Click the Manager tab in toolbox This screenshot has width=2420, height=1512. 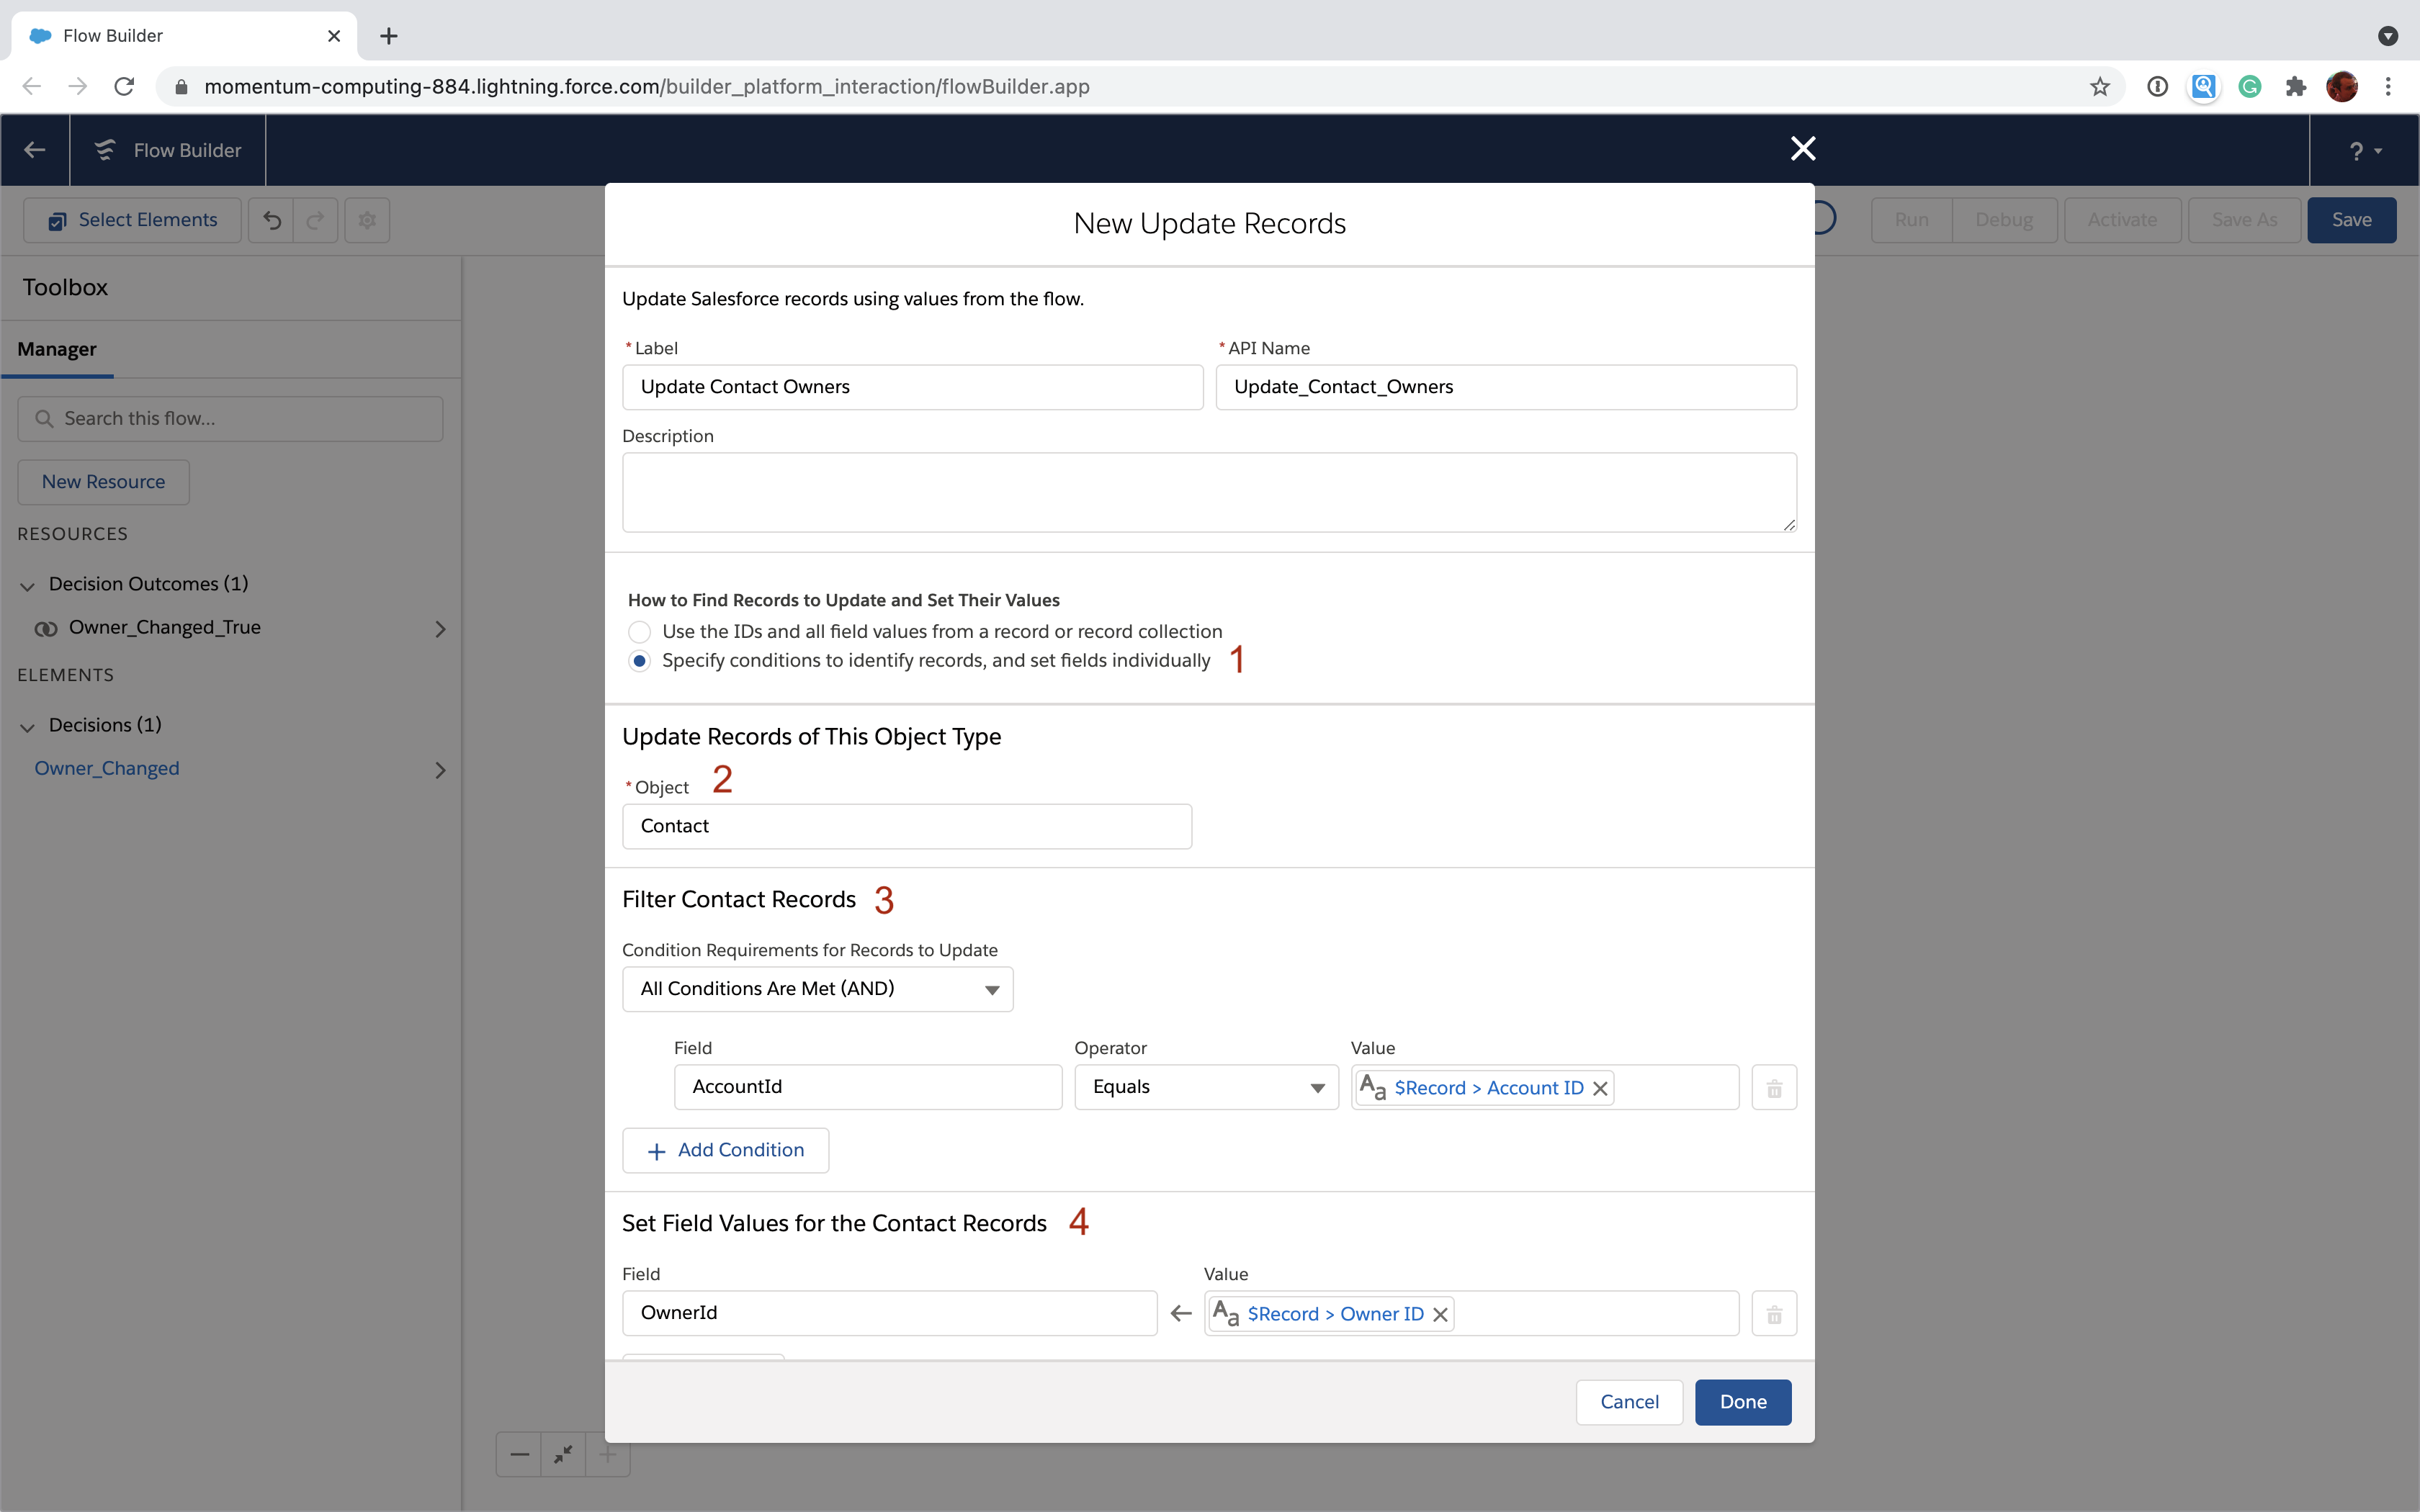(59, 348)
